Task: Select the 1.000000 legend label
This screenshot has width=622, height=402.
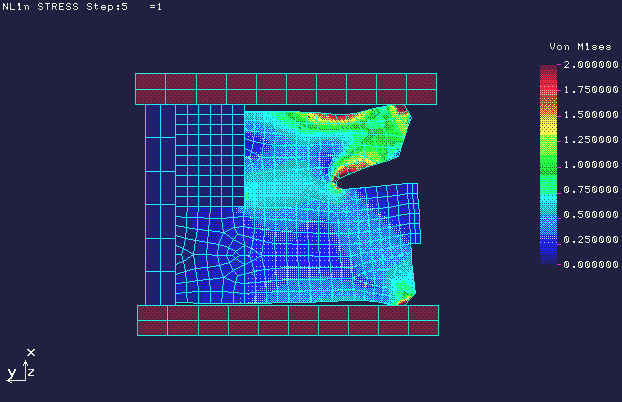Action: [x=589, y=165]
